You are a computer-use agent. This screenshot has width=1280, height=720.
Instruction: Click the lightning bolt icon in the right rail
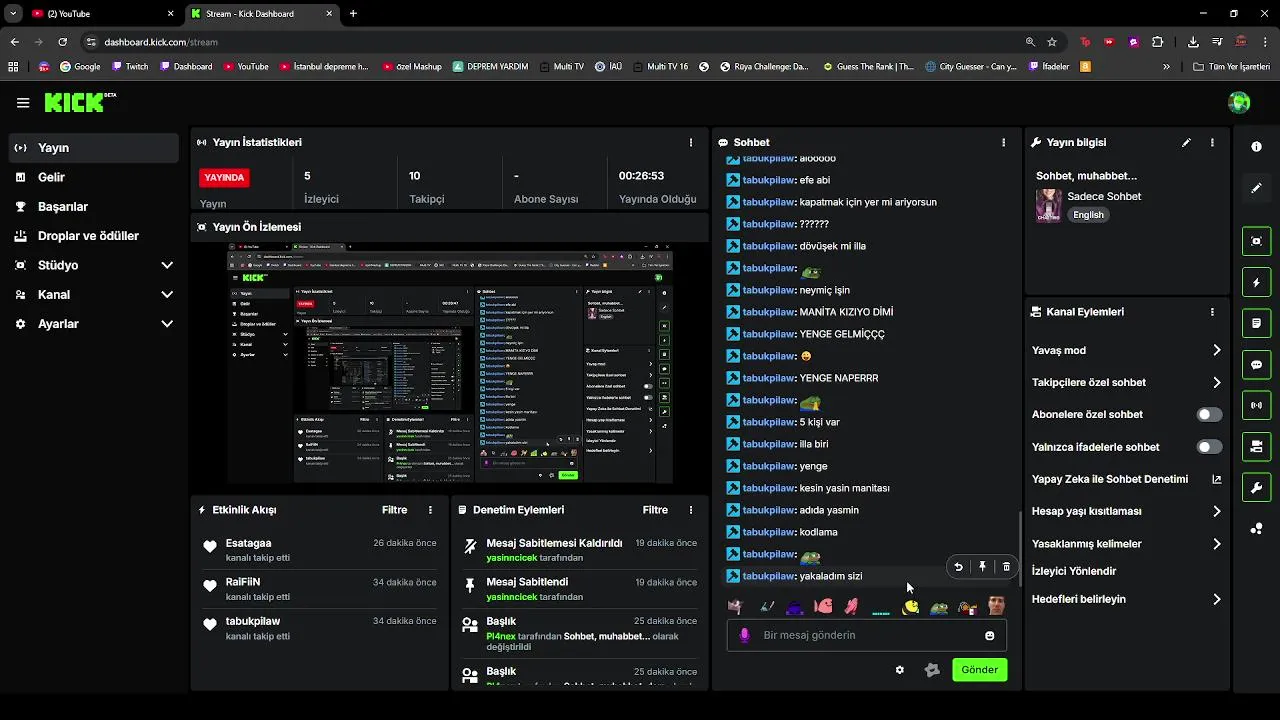(1256, 283)
